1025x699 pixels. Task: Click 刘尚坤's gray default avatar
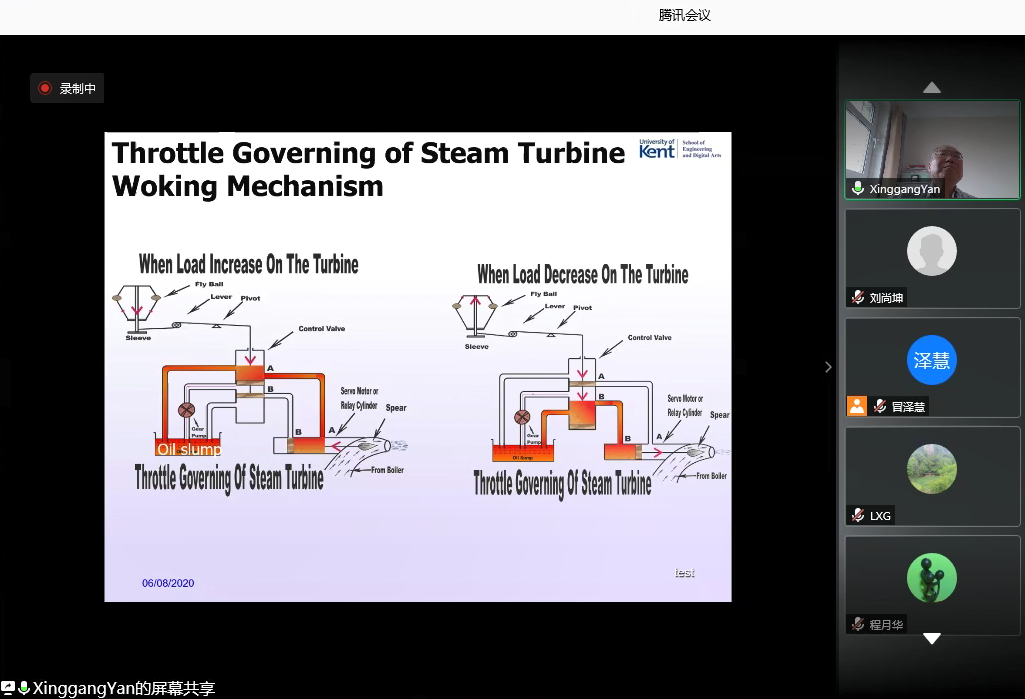pyautogui.click(x=932, y=251)
